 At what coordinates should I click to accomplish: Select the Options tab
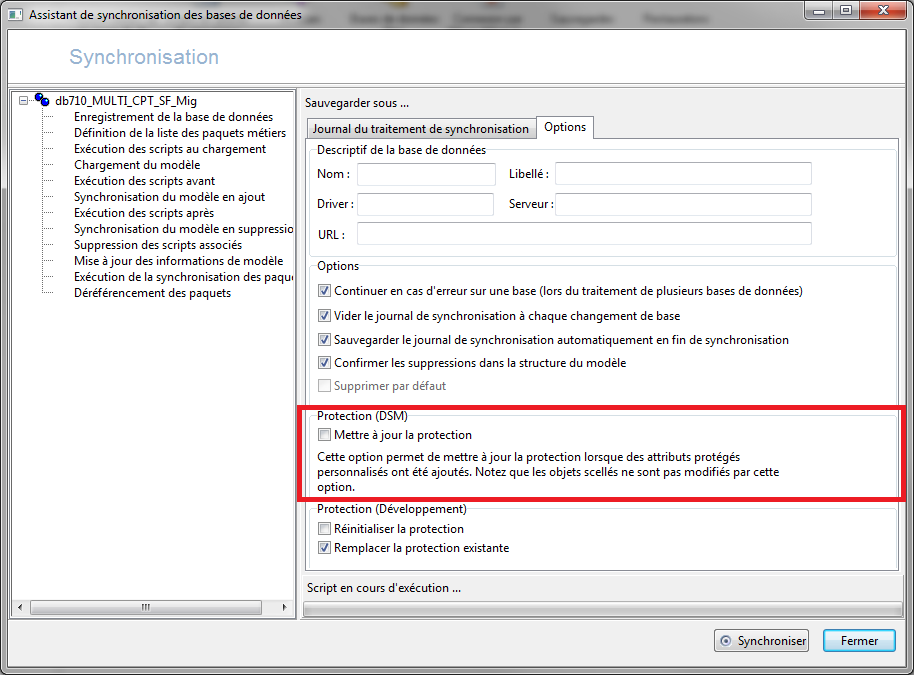click(x=565, y=127)
